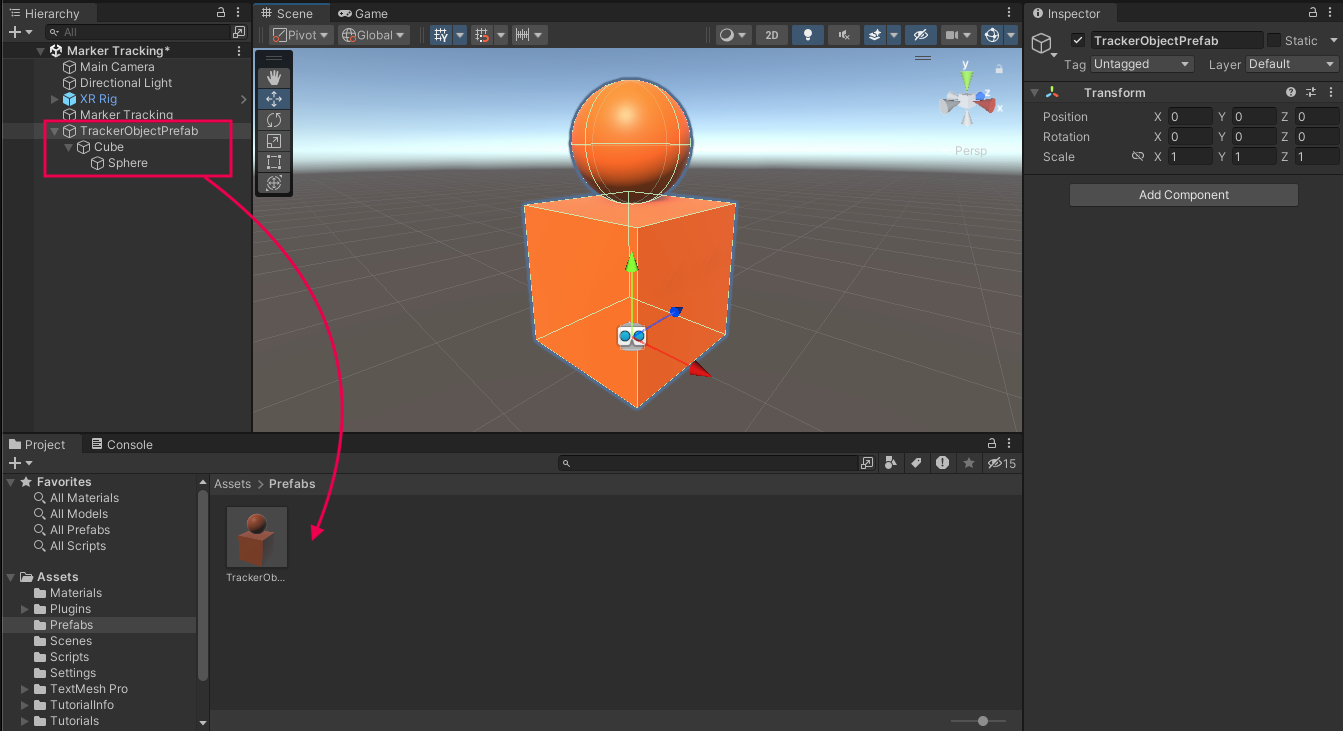
Task: Open the Tag Untagged dropdown
Action: point(1142,64)
